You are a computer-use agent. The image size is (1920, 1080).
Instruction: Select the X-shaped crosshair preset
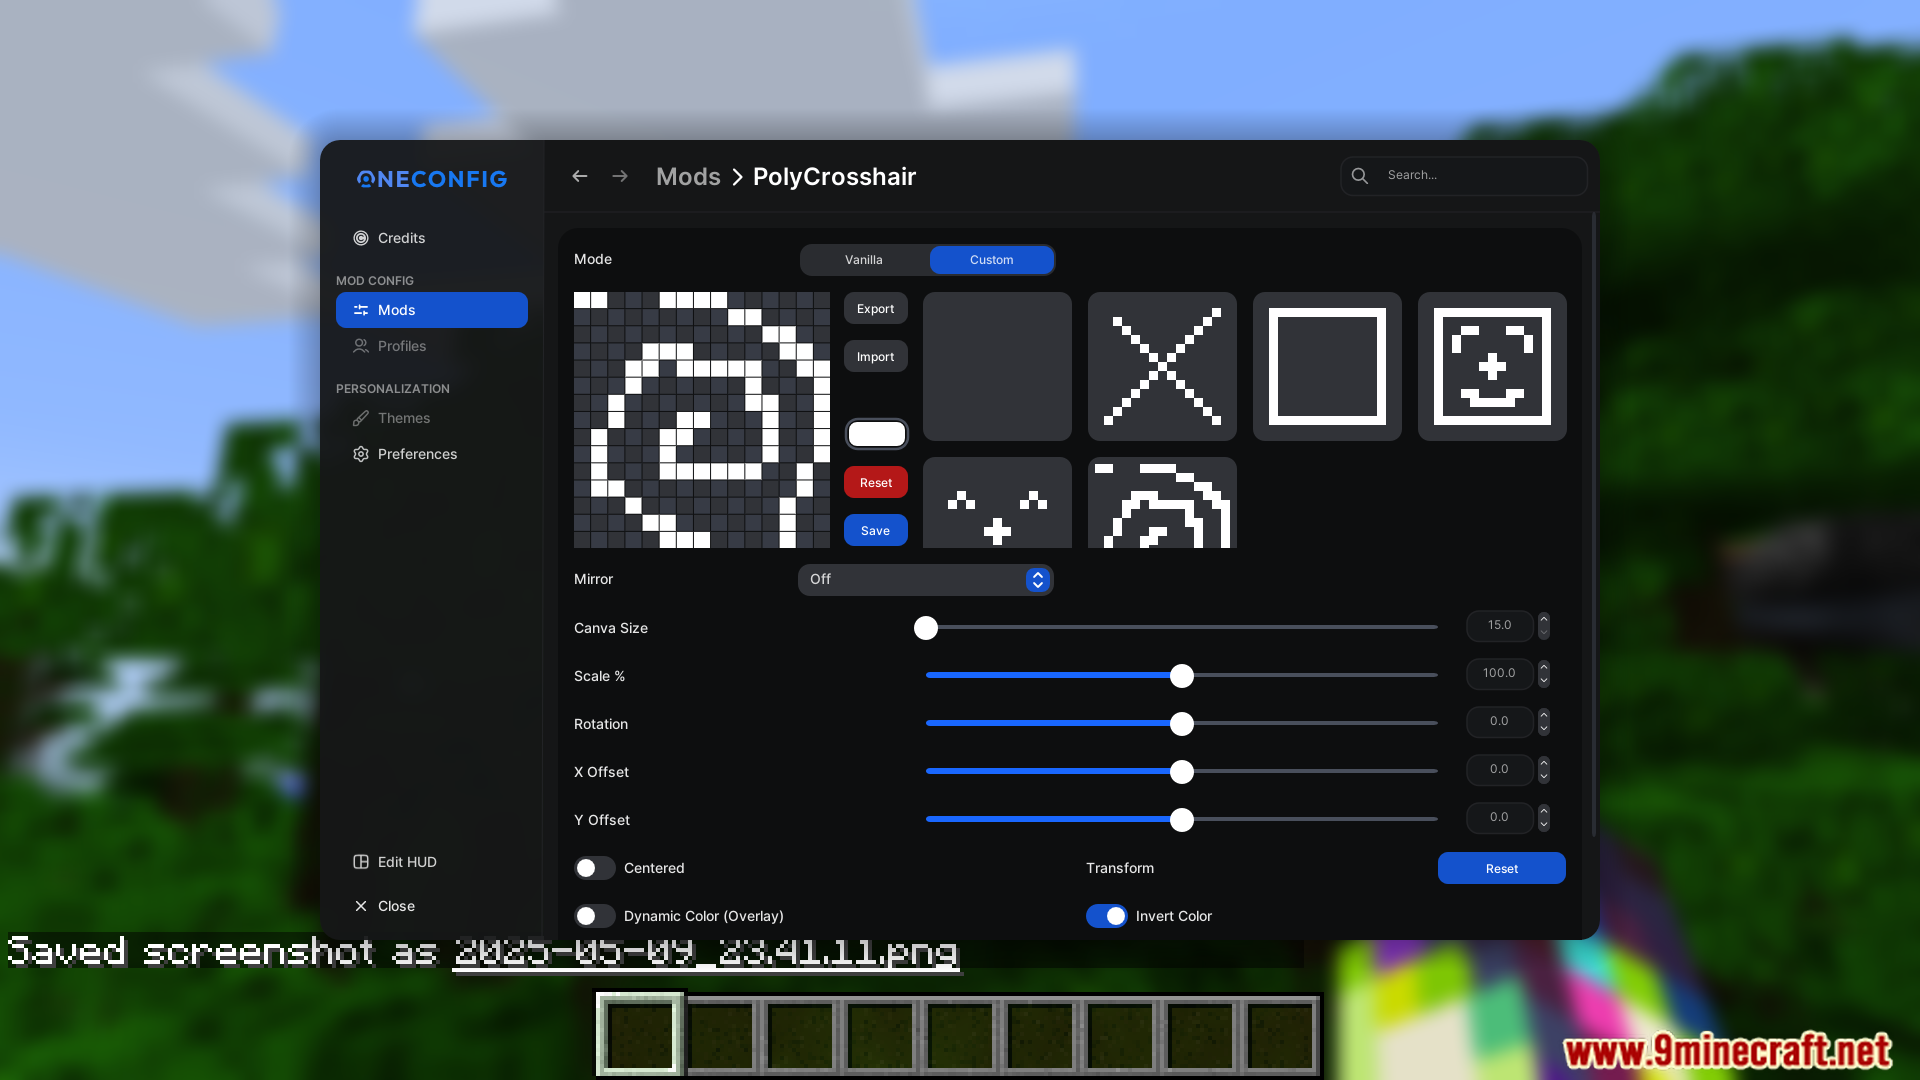(x=1162, y=366)
